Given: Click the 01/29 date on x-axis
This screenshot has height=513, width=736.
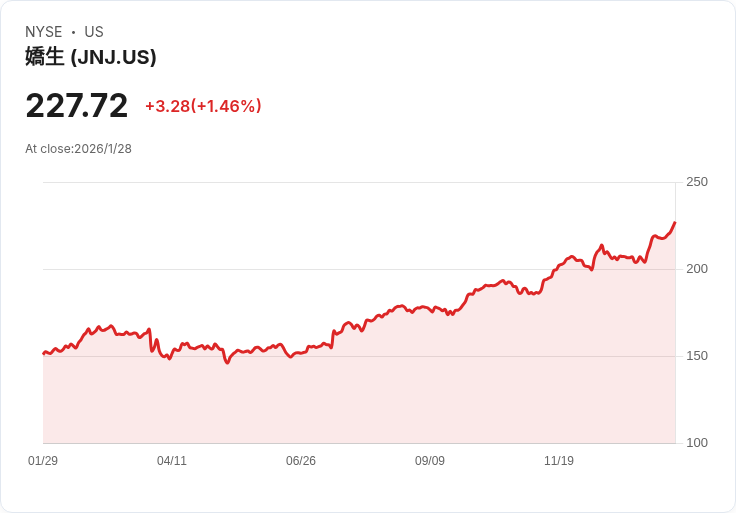Looking at the screenshot, I should [x=43, y=461].
